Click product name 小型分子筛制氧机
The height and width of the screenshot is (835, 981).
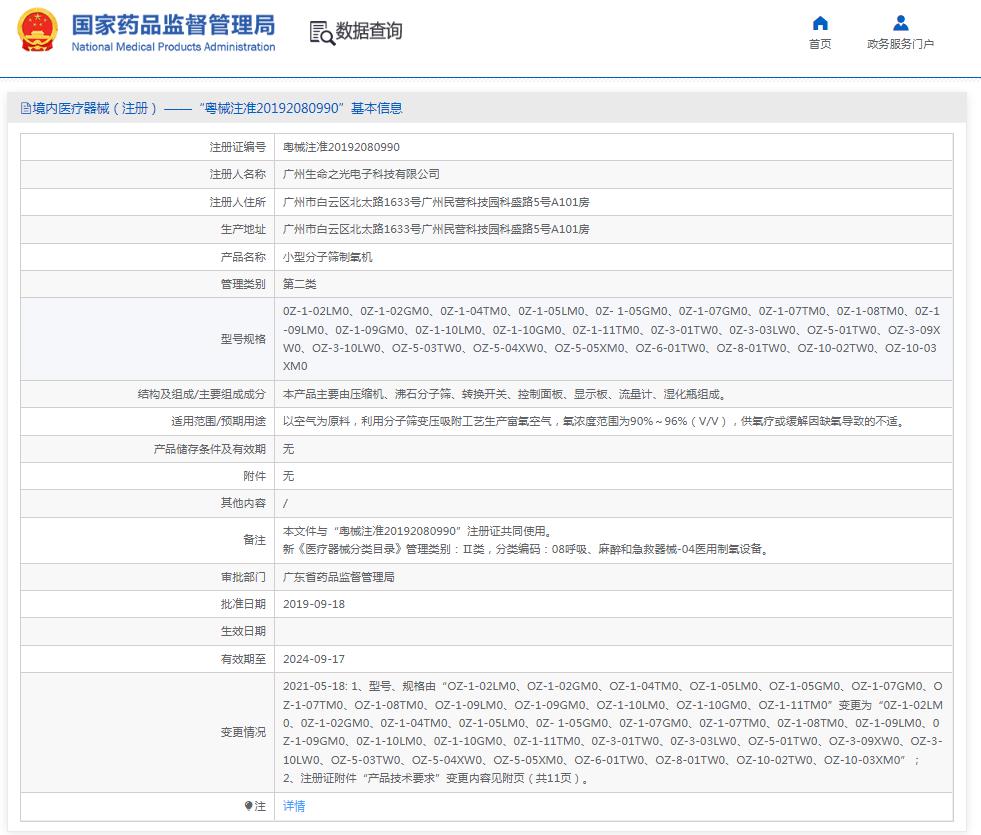327,257
